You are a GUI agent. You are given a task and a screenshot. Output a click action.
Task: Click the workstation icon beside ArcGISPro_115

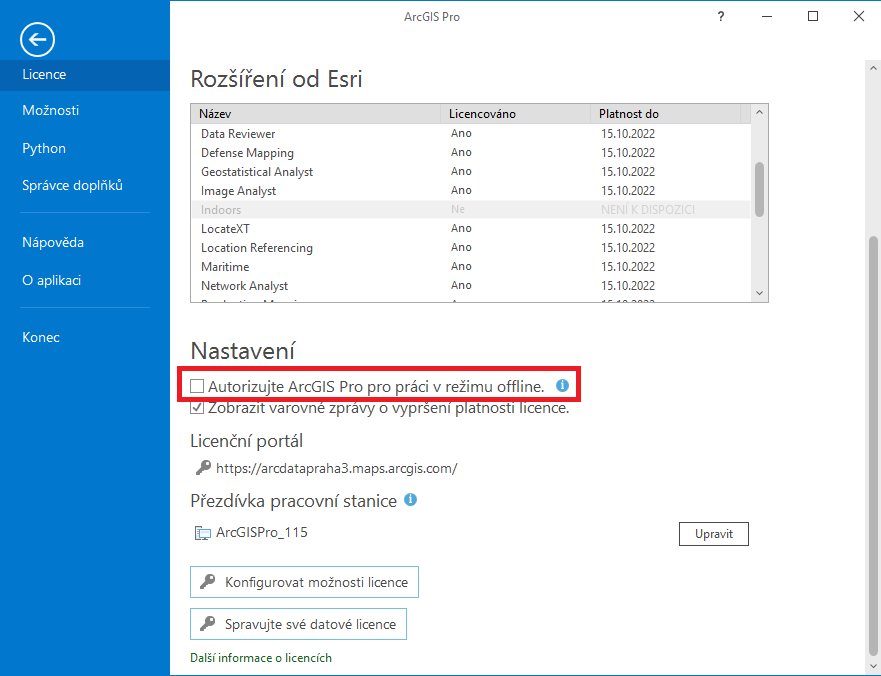coord(202,533)
